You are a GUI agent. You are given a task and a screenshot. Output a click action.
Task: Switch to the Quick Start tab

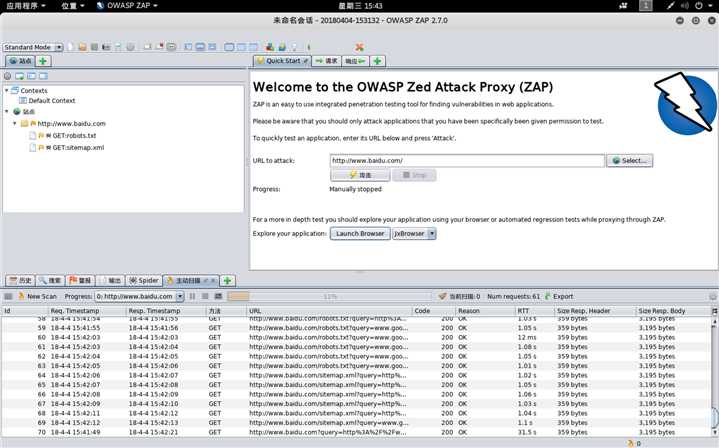click(x=282, y=61)
